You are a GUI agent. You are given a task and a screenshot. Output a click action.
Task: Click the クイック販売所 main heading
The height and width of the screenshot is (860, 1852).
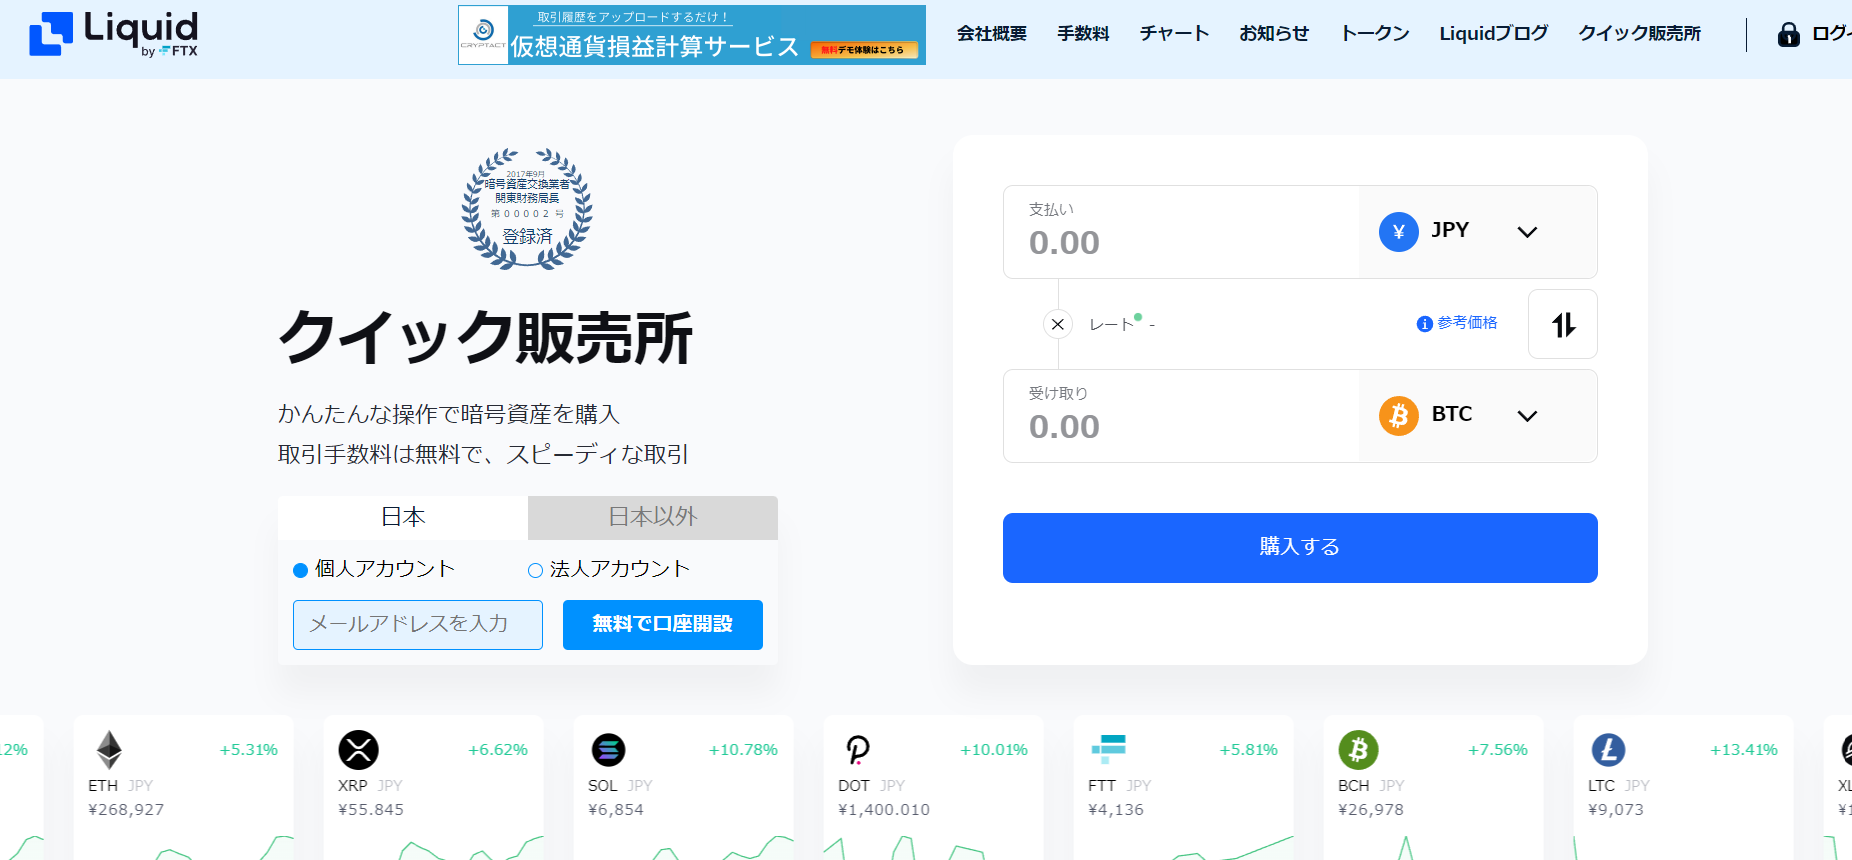pyautogui.click(x=486, y=337)
